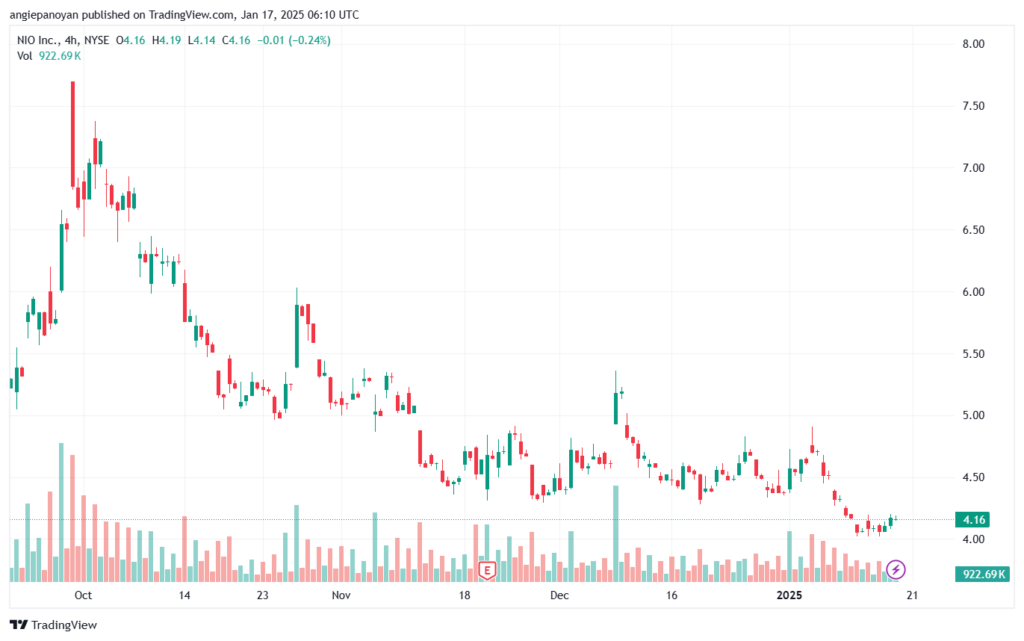The image size is (1024, 641).
Task: Click the current price label 4.16
Action: point(972,520)
